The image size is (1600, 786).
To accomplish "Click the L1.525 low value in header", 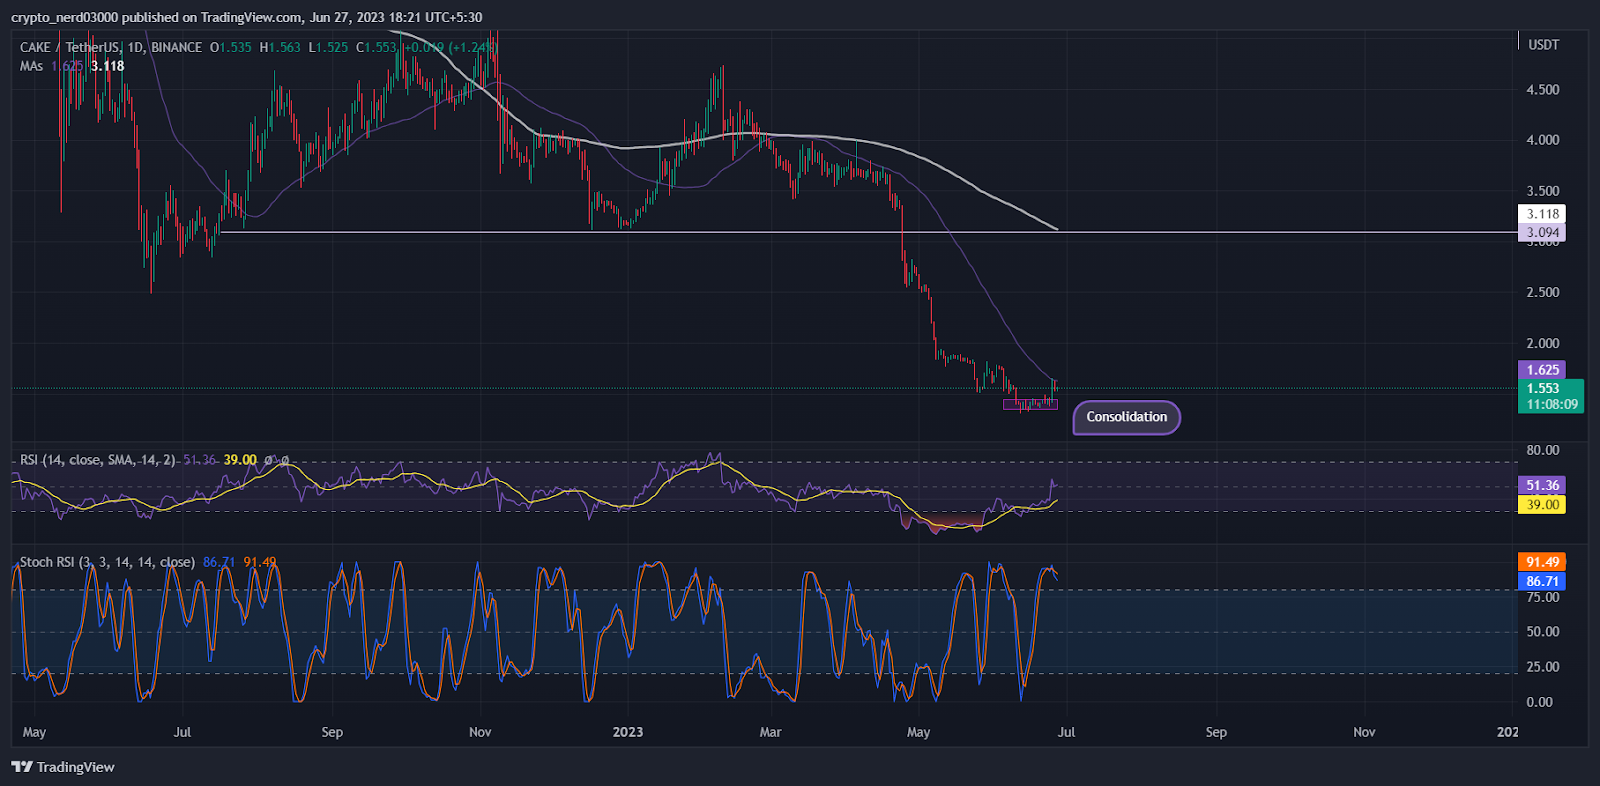I will 328,47.
